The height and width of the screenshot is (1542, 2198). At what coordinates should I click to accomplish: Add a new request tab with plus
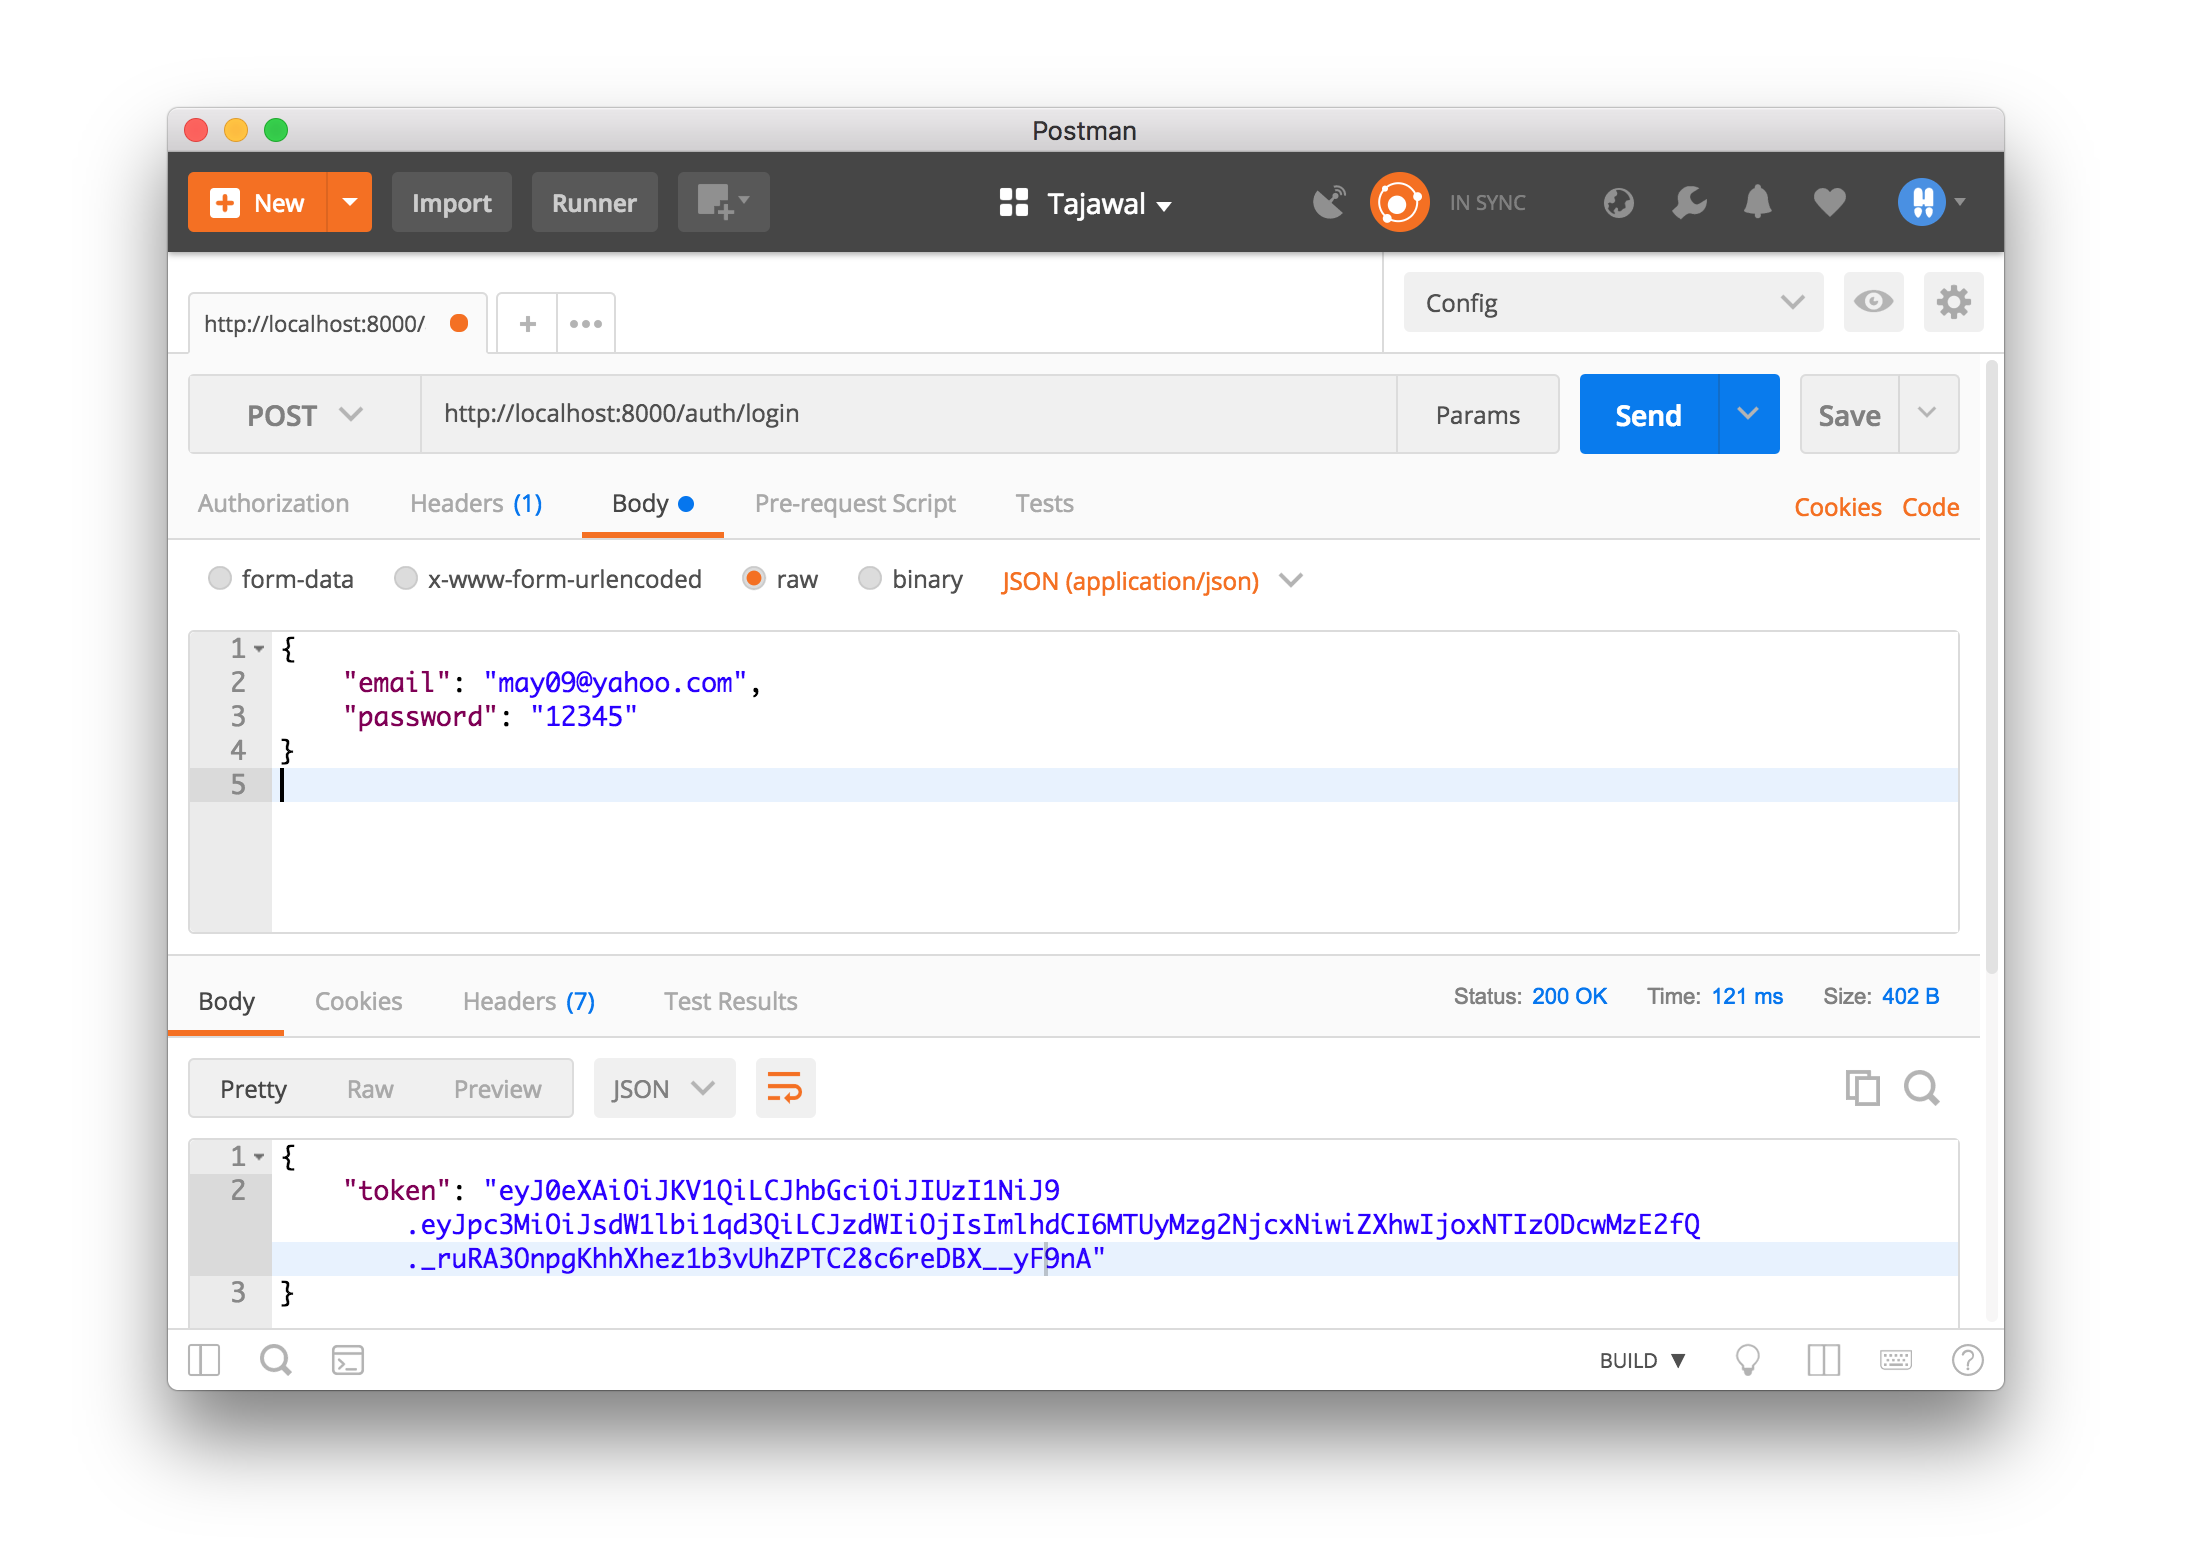pos(527,324)
